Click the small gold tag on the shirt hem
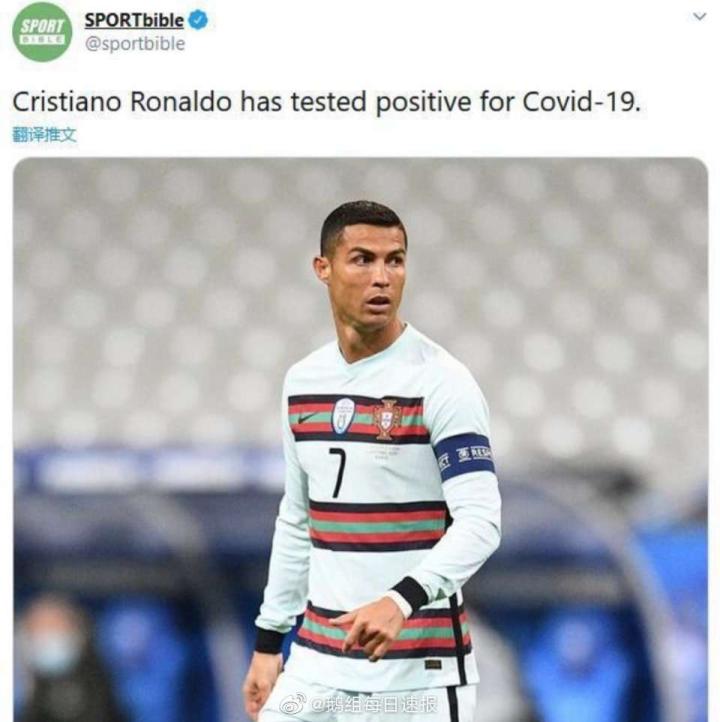Screen dimensions: 720x722 point(433,664)
